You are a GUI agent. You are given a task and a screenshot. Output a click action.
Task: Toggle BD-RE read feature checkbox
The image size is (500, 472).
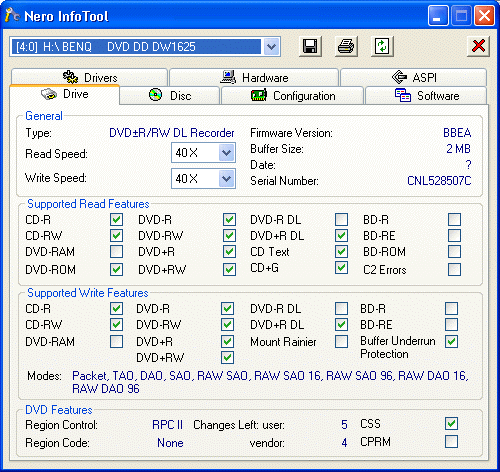[x=454, y=236]
